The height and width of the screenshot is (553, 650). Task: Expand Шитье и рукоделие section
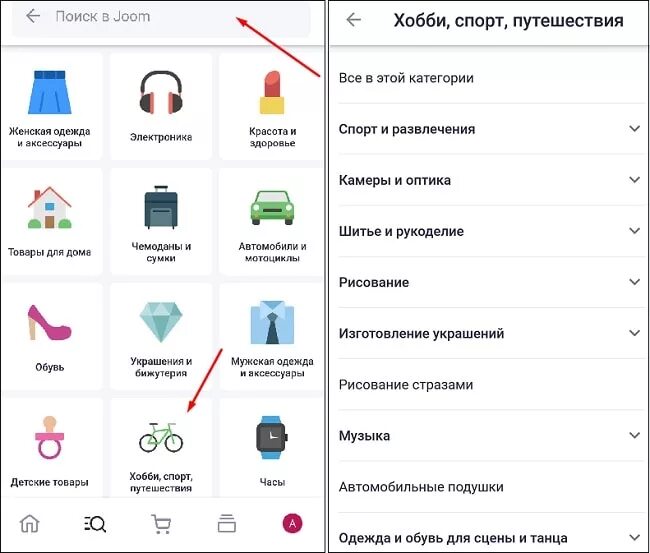point(490,231)
